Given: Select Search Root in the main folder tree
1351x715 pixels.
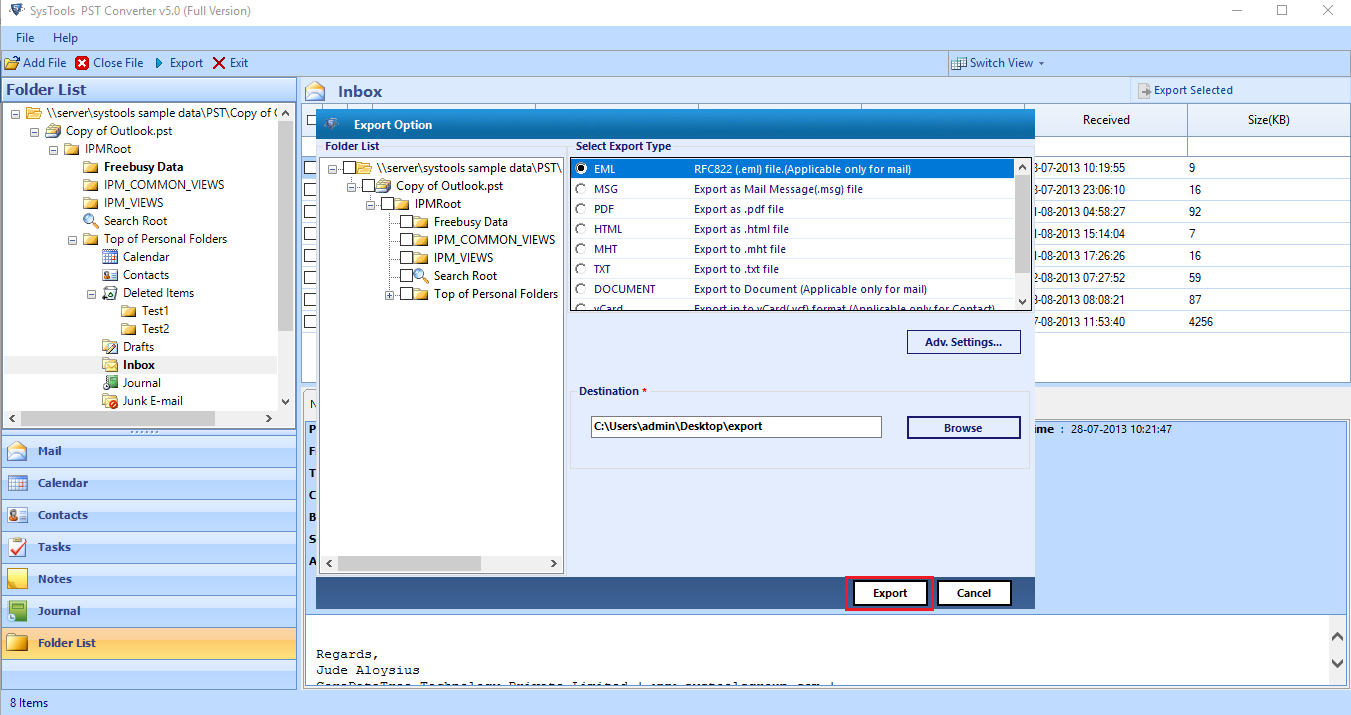Looking at the screenshot, I should pyautogui.click(x=135, y=221).
